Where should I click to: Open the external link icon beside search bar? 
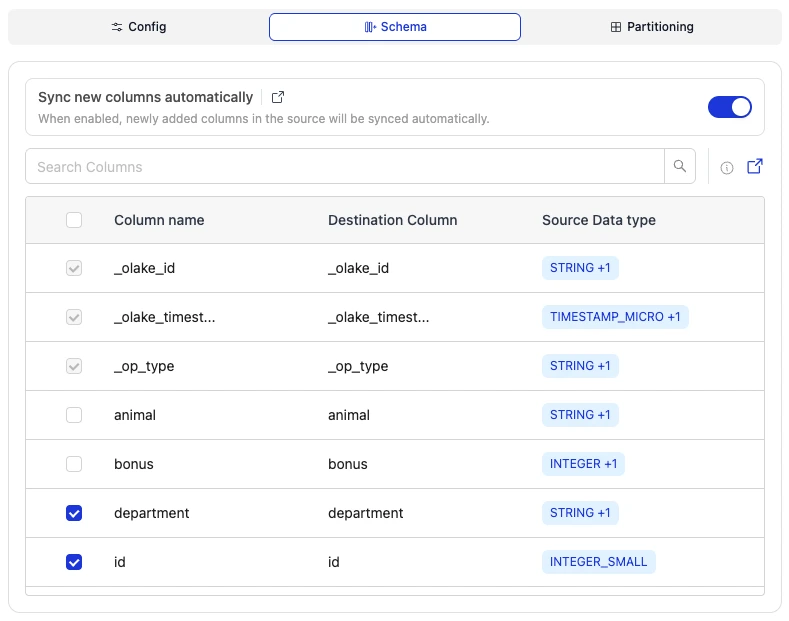(x=755, y=167)
